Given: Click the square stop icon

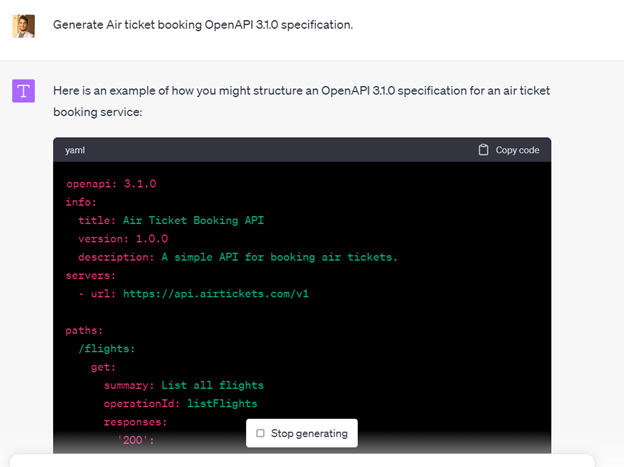Looking at the screenshot, I should click(261, 433).
